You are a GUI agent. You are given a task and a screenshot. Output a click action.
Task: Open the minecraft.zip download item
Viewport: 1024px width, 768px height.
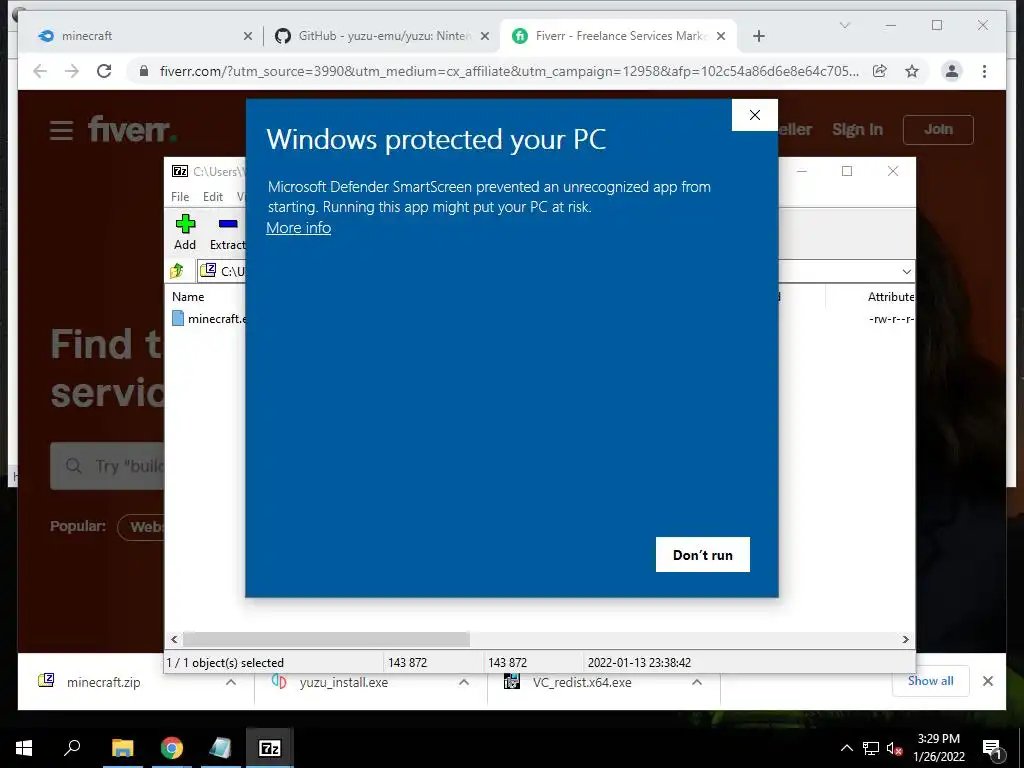coord(103,682)
